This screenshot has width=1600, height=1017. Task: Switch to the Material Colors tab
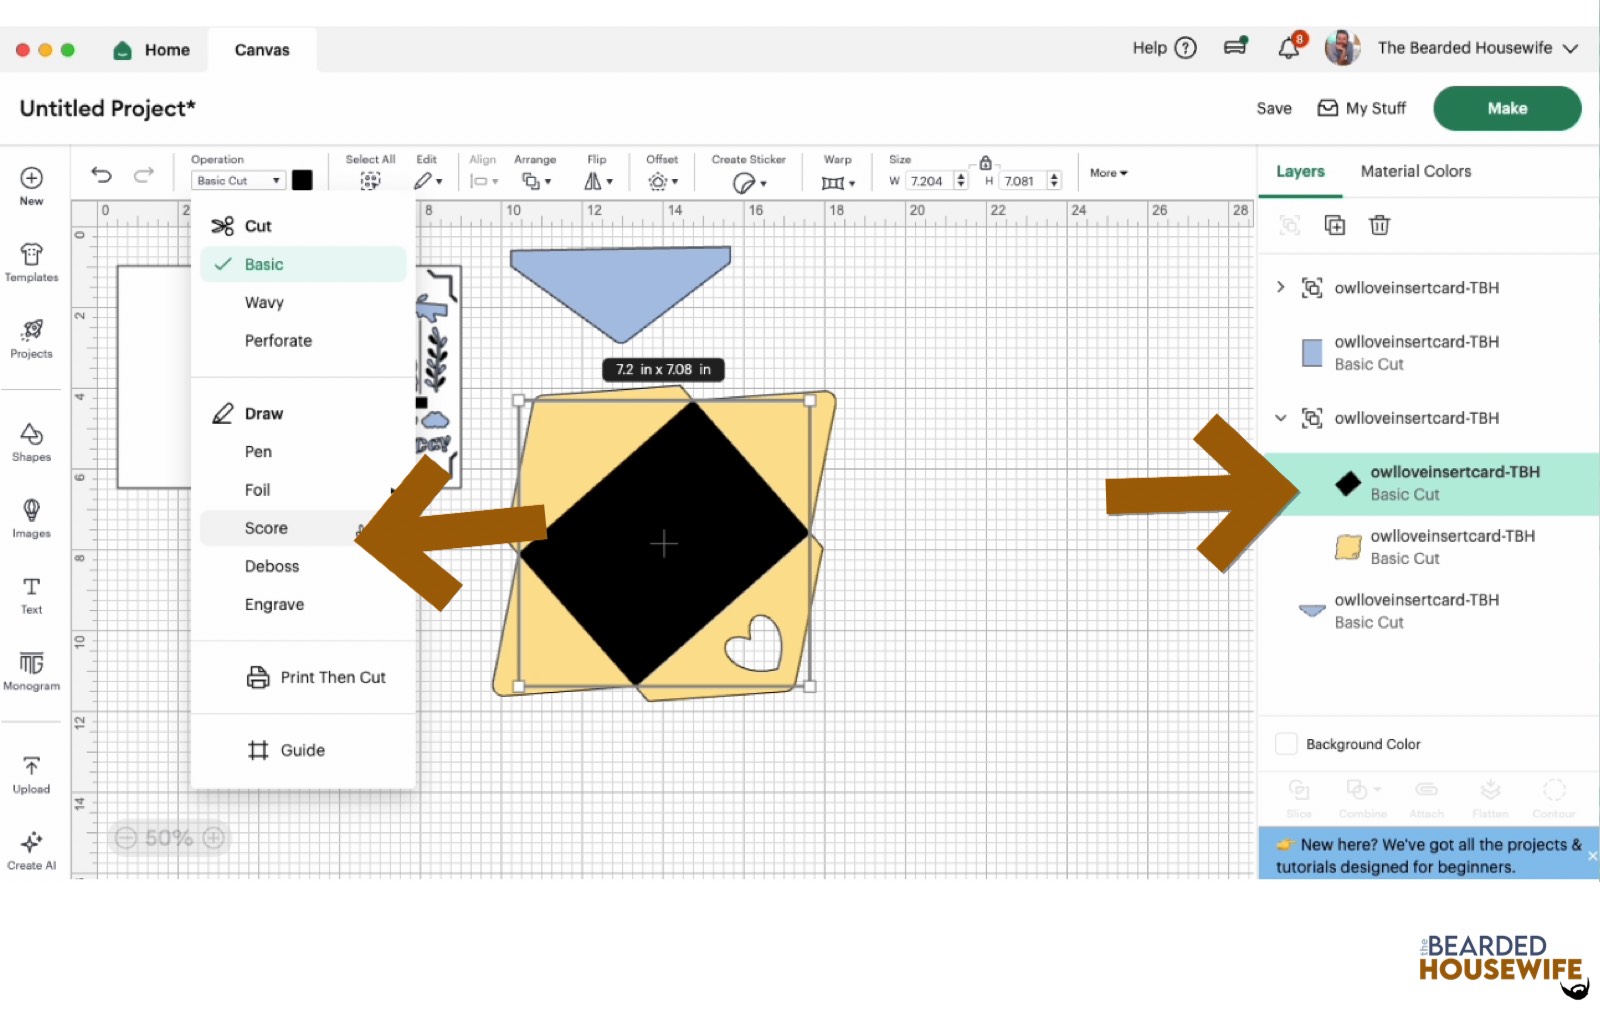(1415, 171)
